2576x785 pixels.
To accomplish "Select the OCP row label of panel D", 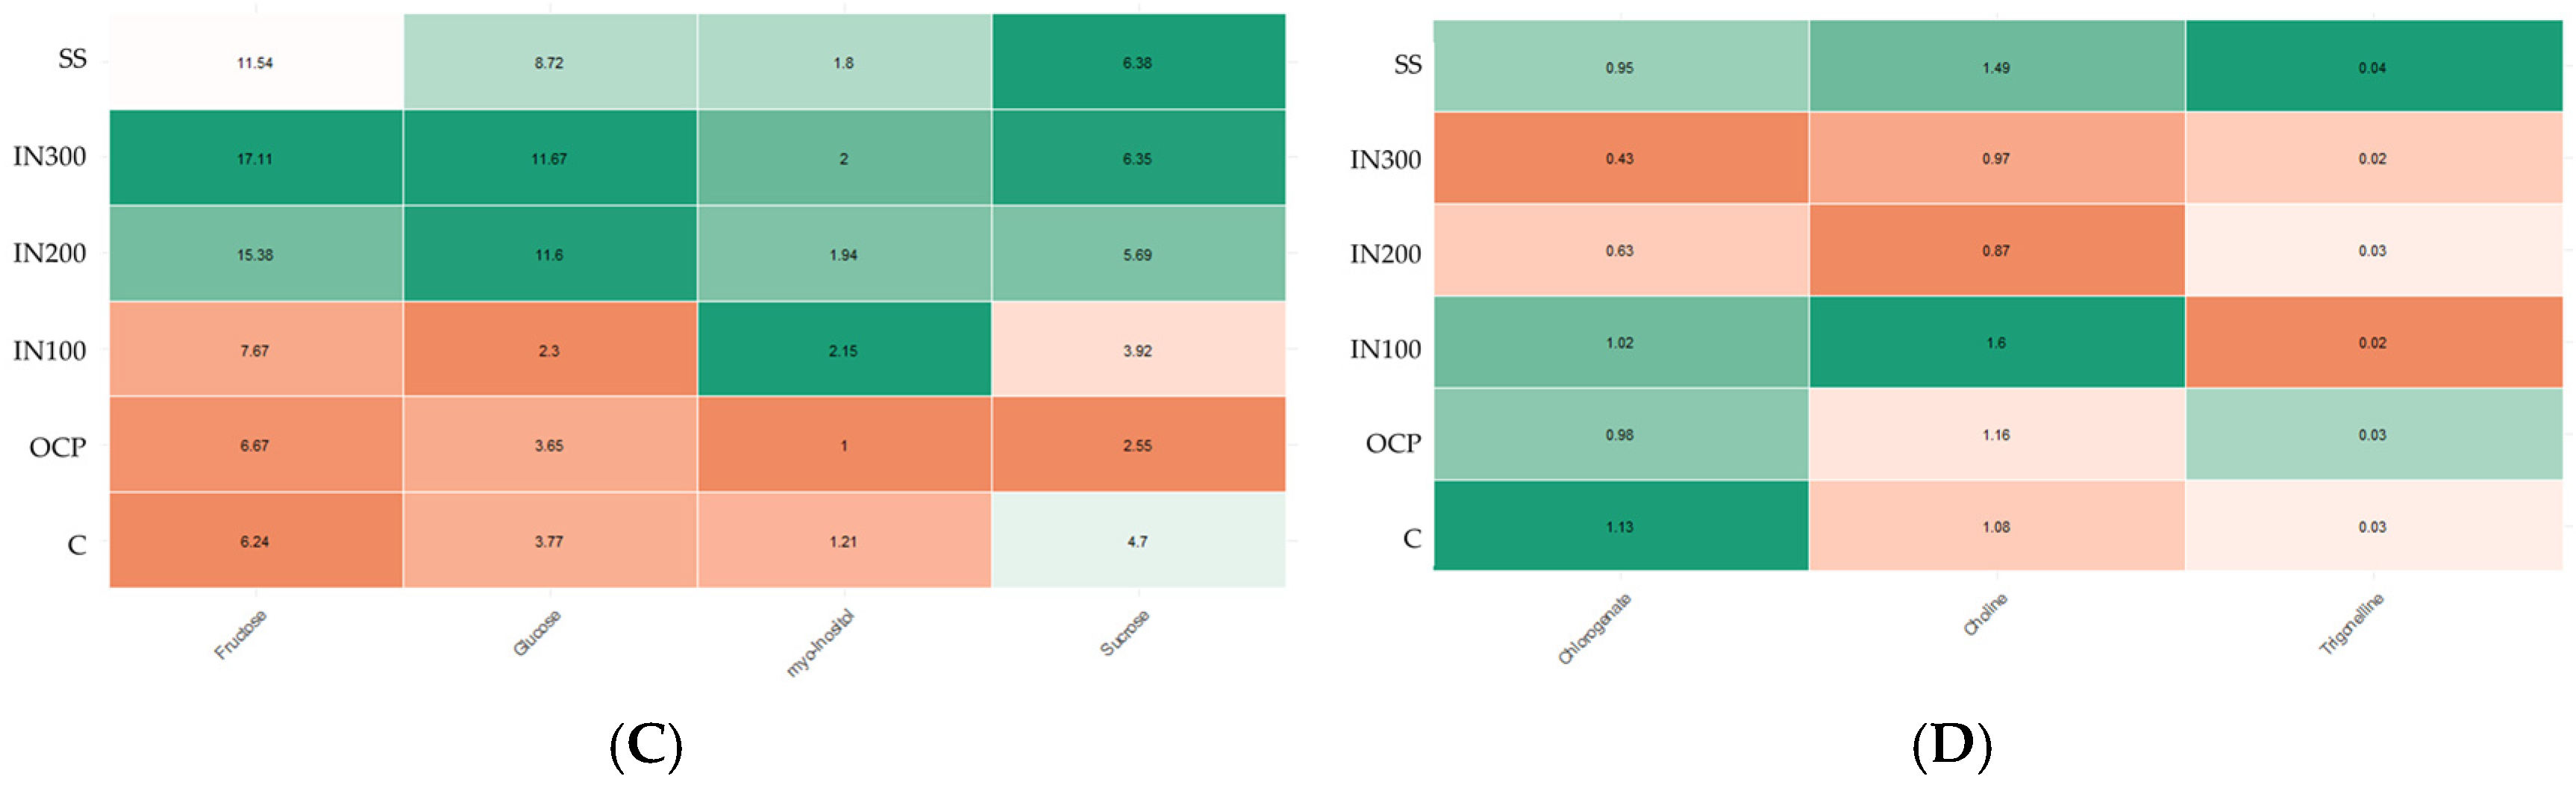I will [1392, 443].
